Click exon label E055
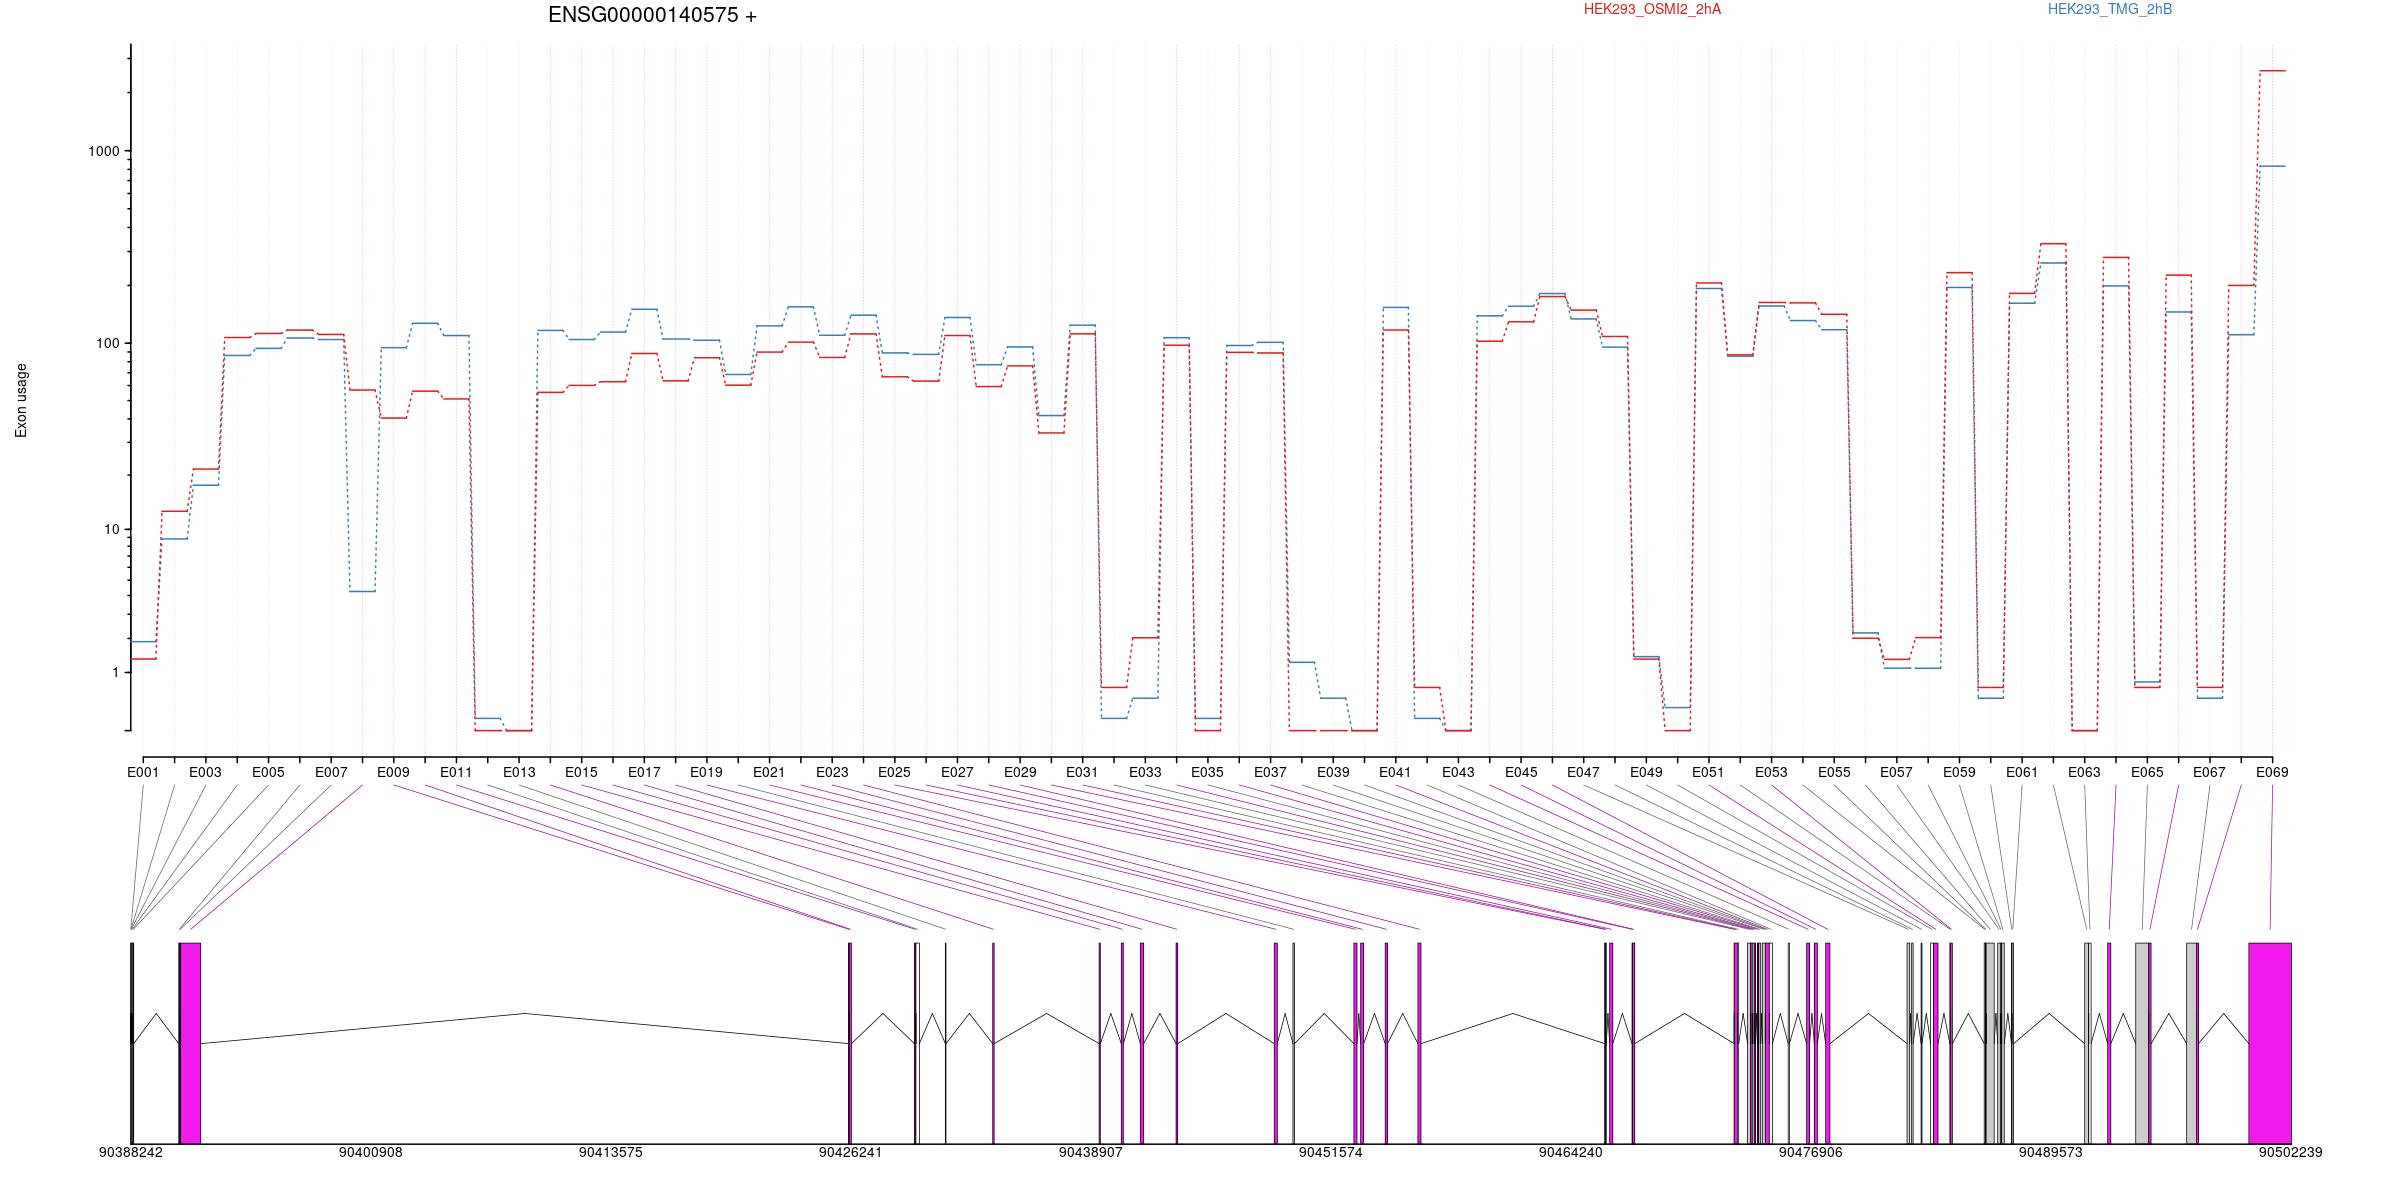Viewport: 2400px width, 1200px height. tap(1834, 772)
